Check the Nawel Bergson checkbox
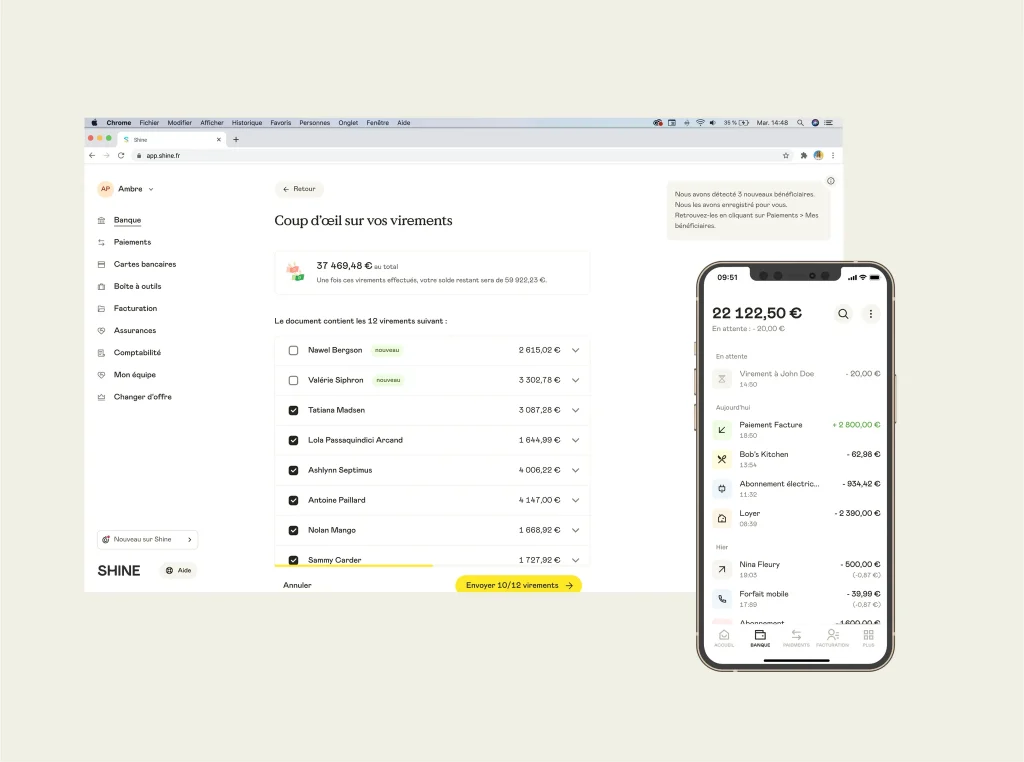Image resolution: width=1024 pixels, height=762 pixels. click(293, 351)
